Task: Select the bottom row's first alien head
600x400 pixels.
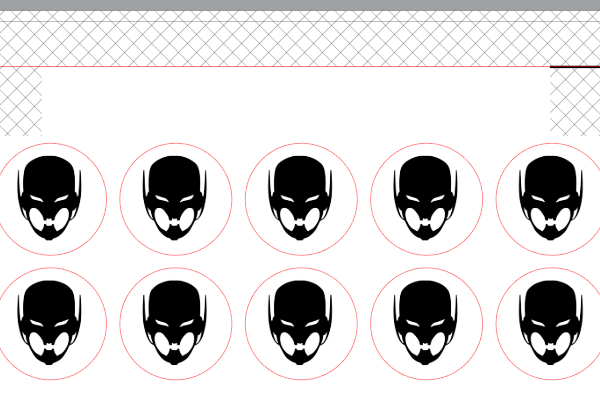Action: (49, 323)
